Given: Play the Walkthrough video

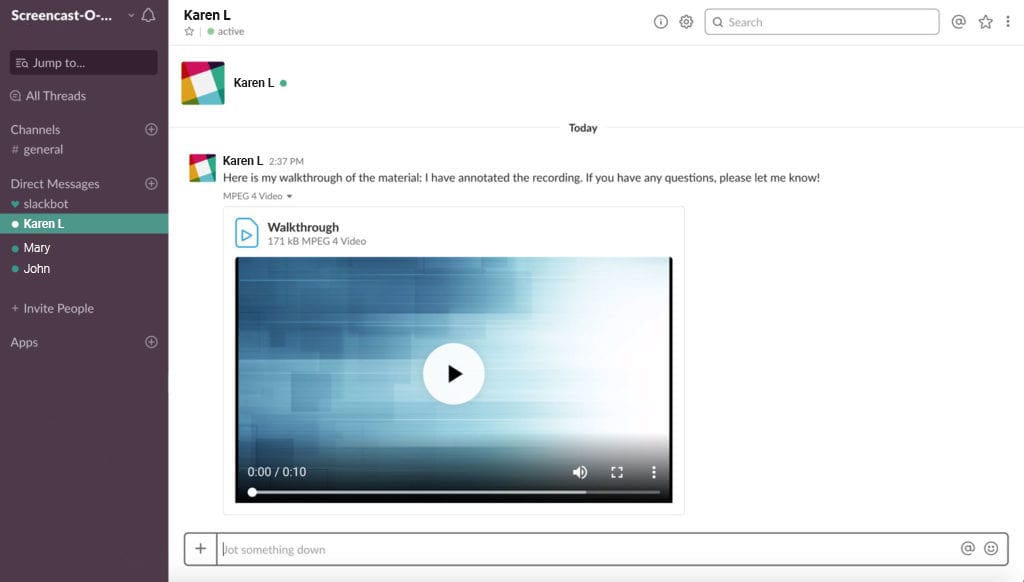Looking at the screenshot, I should (x=454, y=374).
